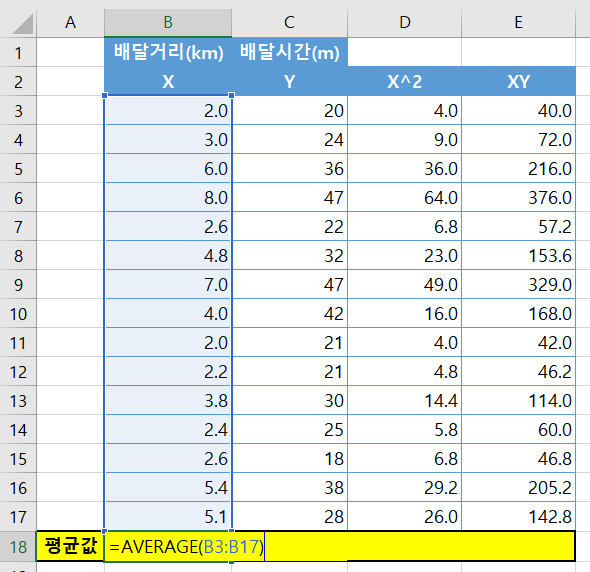Viewport: 590px width, 572px height.
Task: Select cell D9 with value 49.0
Action: [x=404, y=284]
